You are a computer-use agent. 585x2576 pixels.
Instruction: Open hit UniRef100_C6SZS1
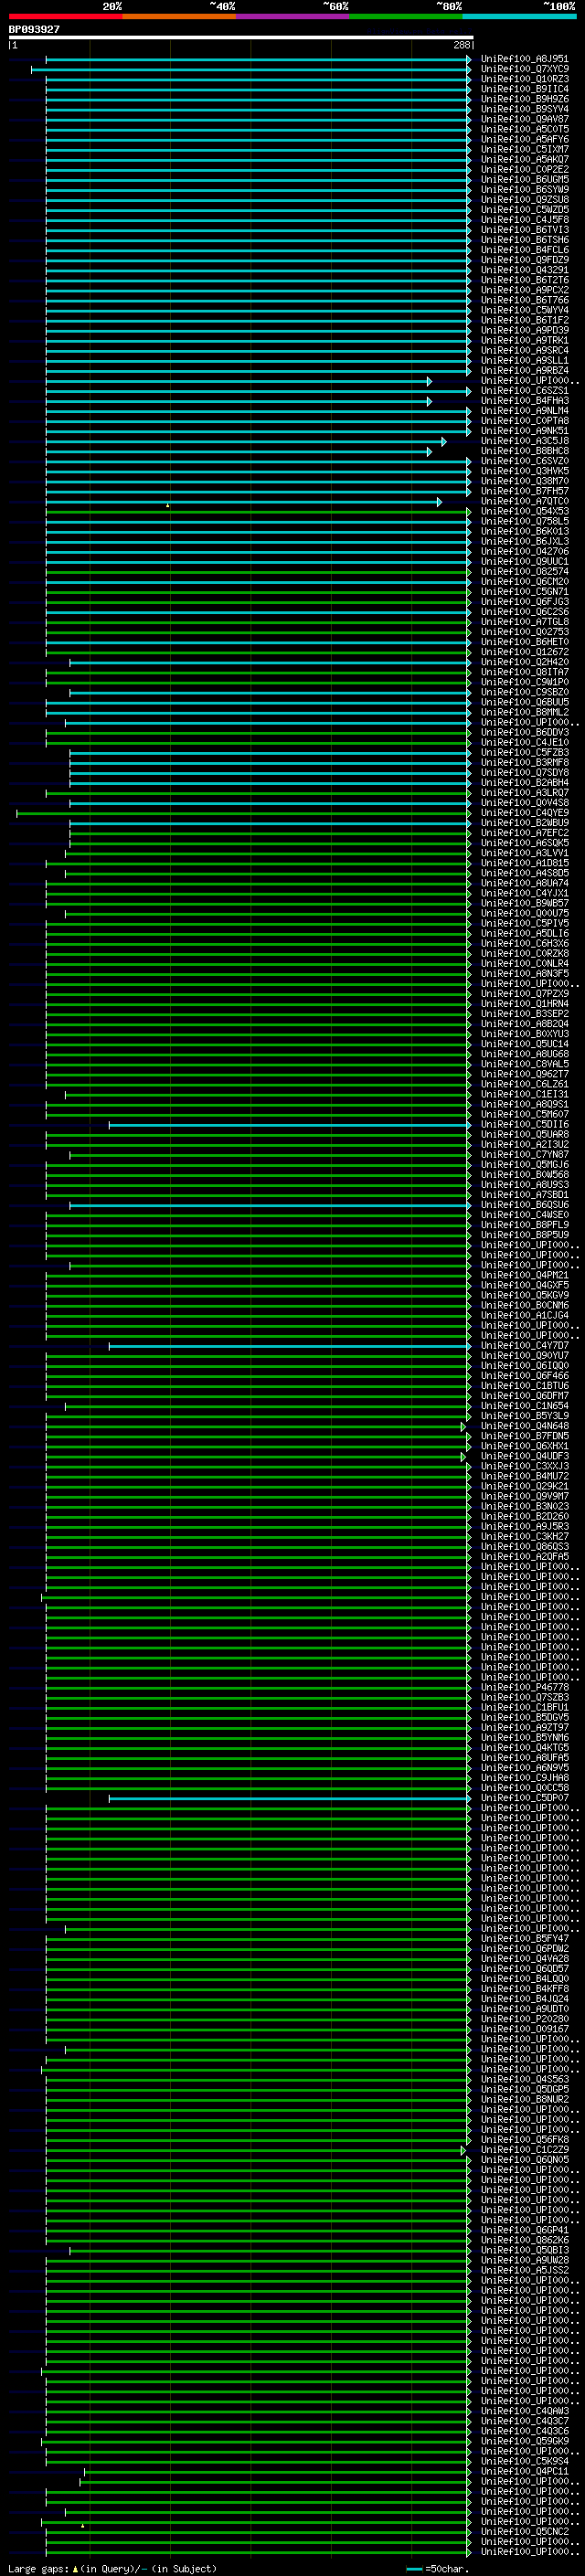(x=525, y=391)
